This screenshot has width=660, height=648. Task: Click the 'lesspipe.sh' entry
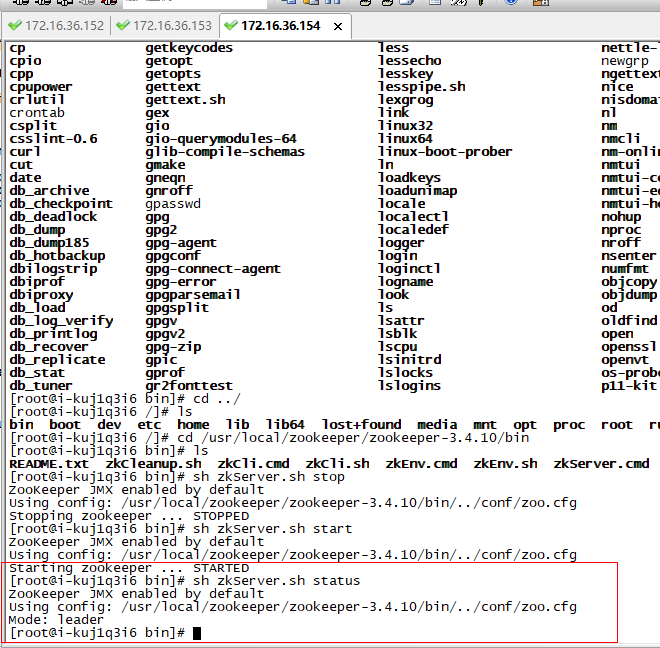tap(422, 87)
